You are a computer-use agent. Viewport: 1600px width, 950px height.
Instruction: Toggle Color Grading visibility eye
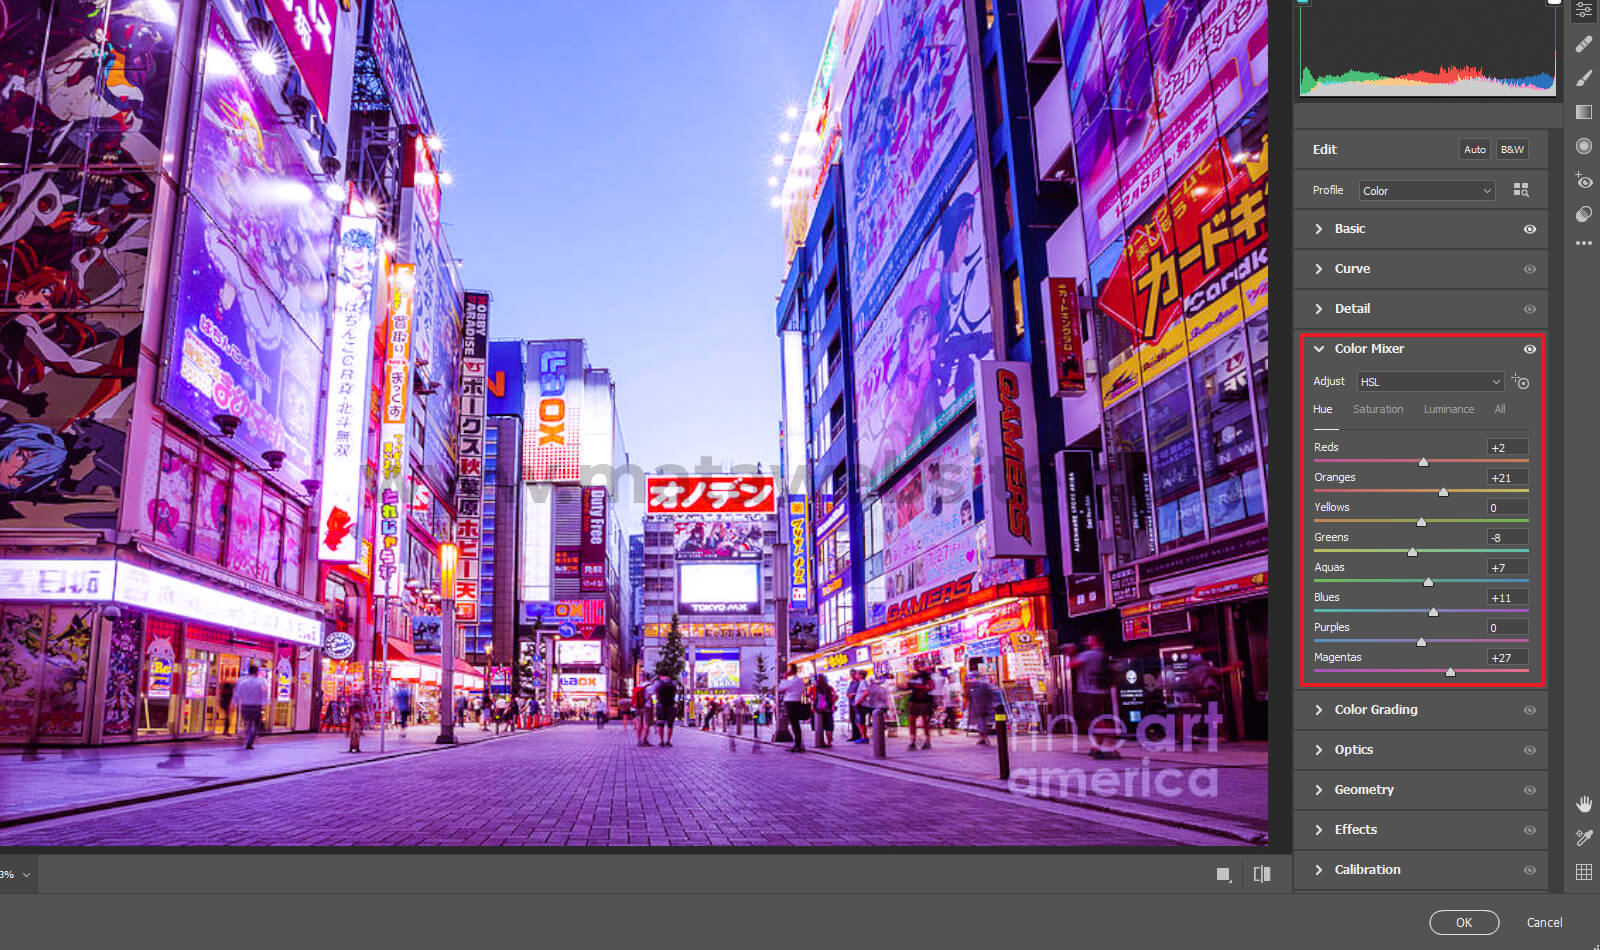[x=1529, y=710]
